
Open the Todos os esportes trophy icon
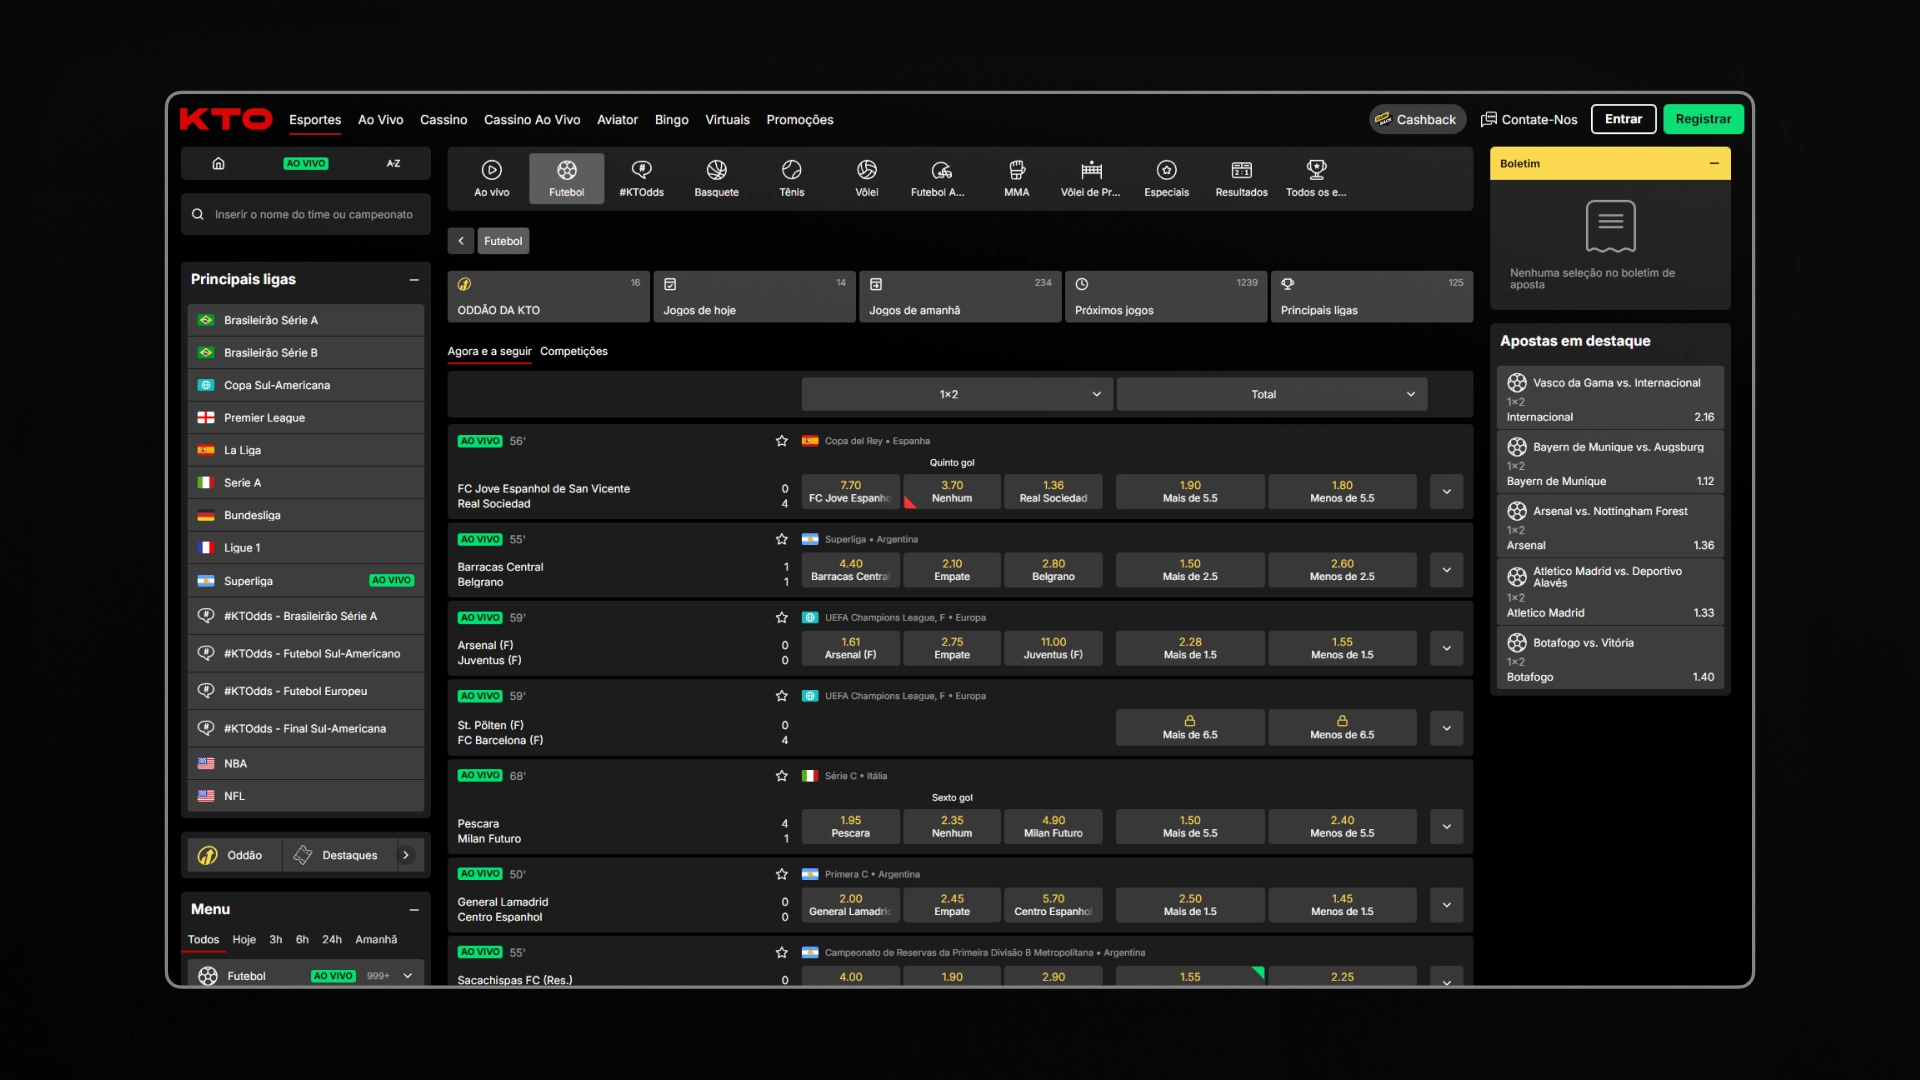1316,179
